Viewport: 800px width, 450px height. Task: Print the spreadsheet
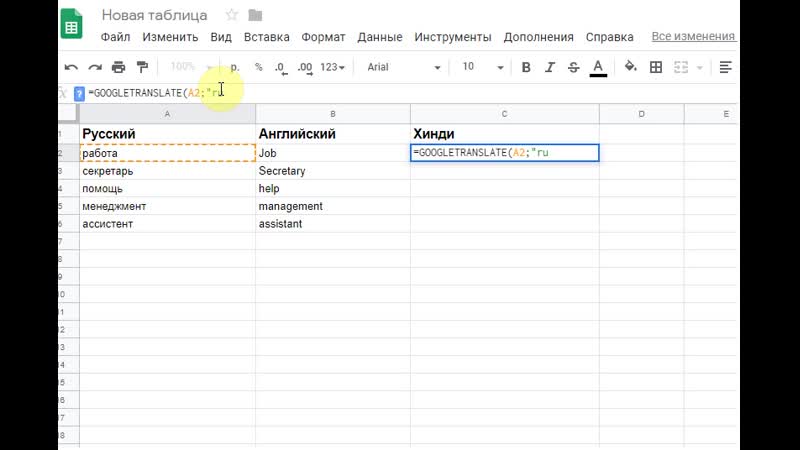(118, 67)
